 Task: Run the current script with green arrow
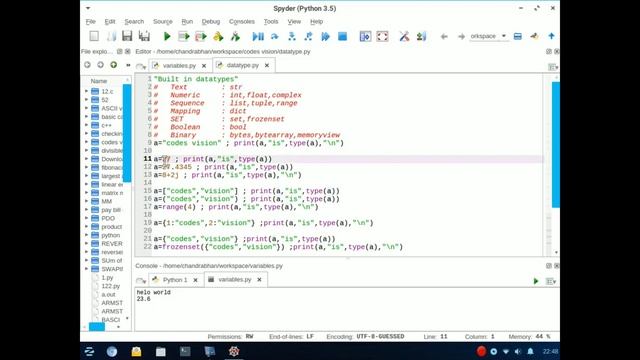pos(167,36)
